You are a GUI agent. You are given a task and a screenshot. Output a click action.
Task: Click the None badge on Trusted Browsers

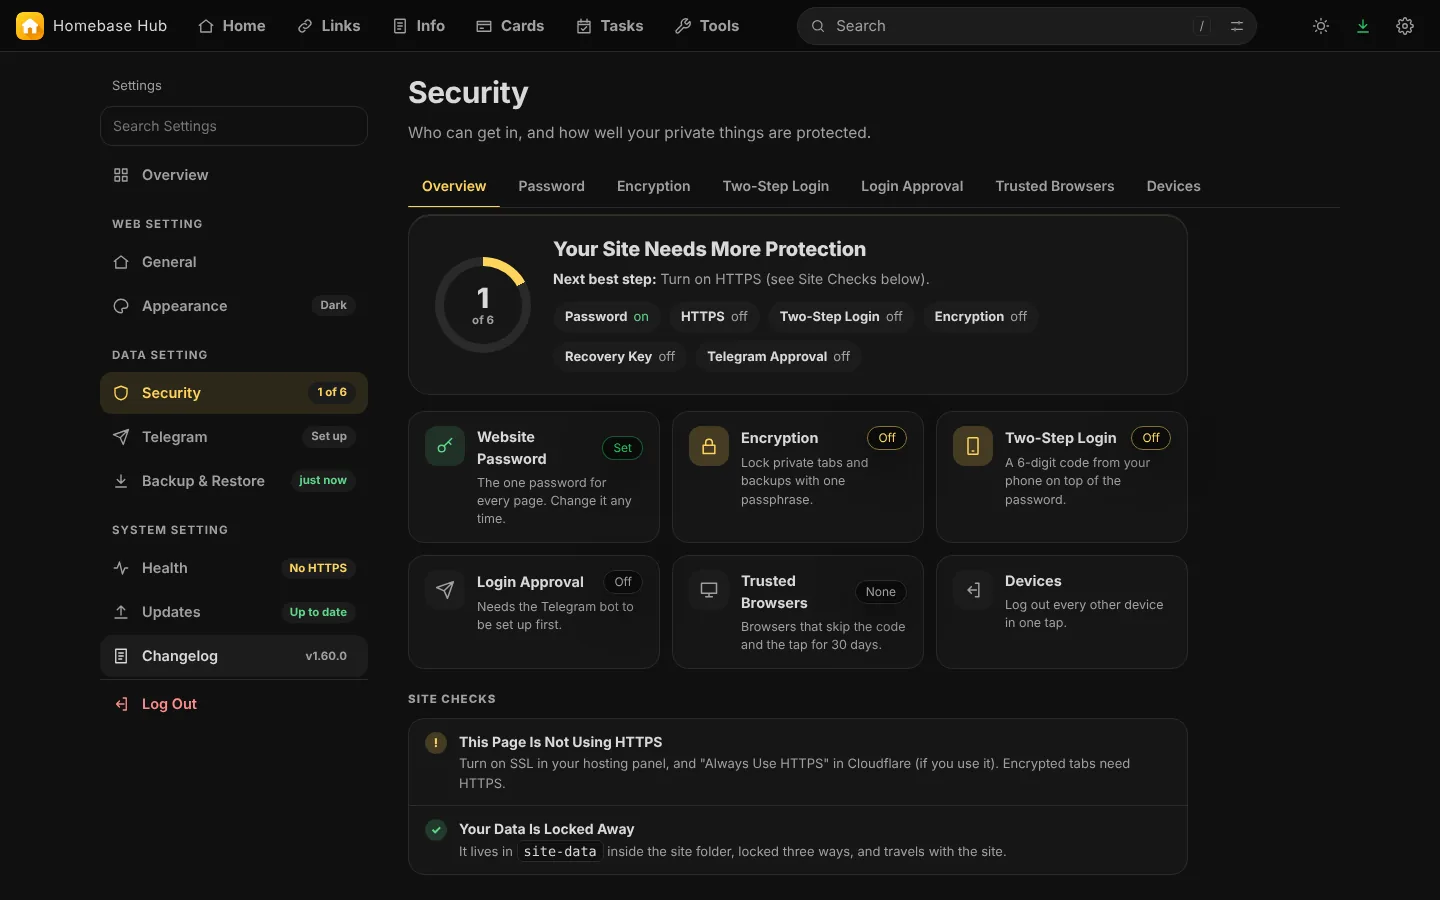(881, 592)
